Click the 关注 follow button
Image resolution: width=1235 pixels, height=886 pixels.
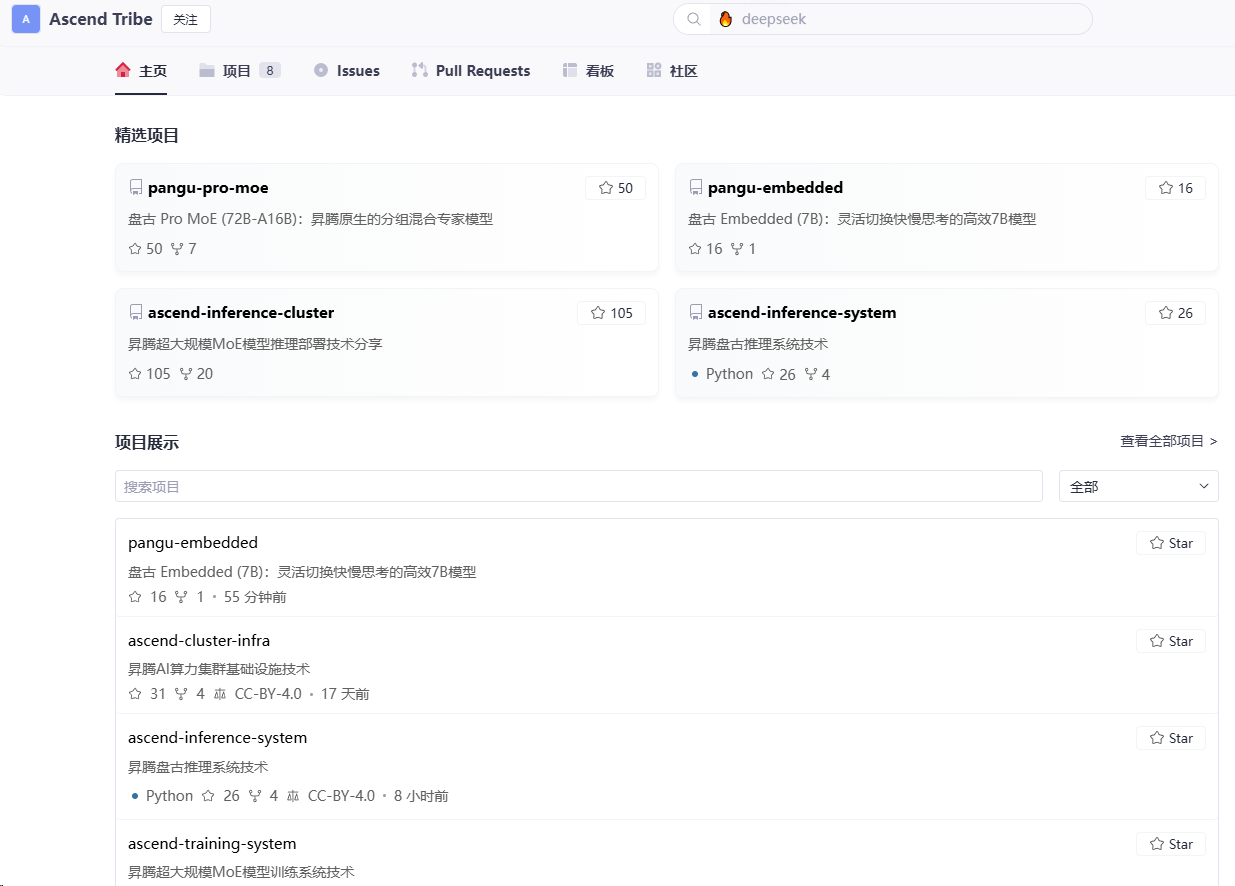pyautogui.click(x=186, y=19)
